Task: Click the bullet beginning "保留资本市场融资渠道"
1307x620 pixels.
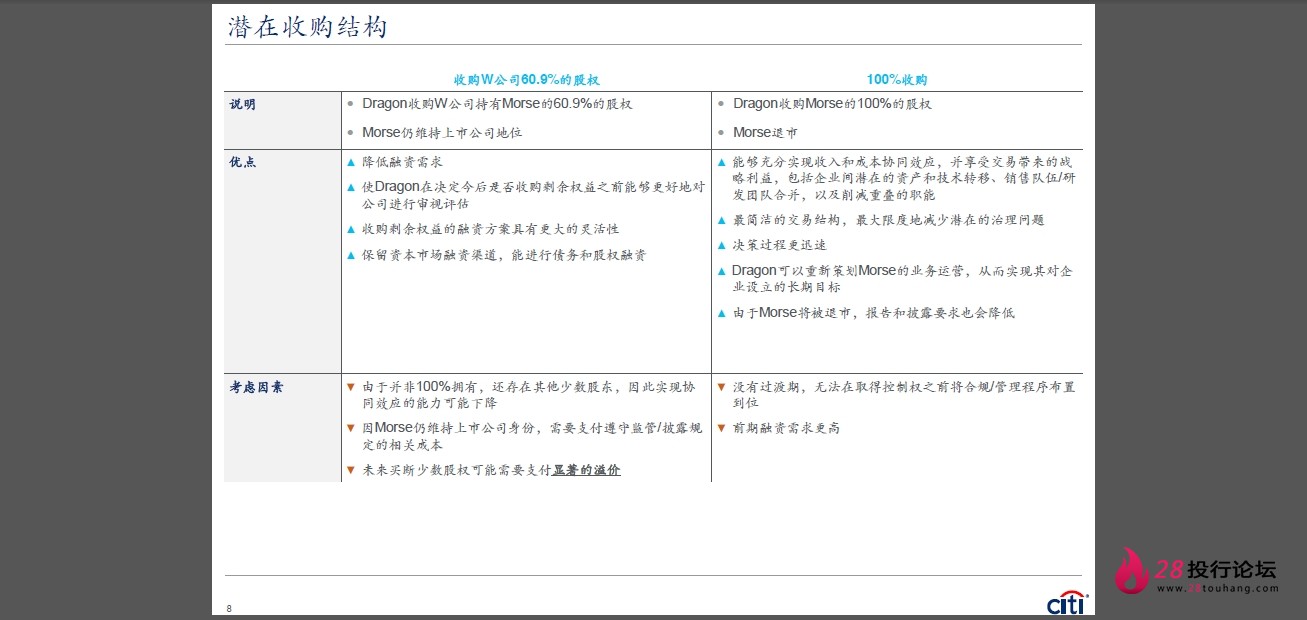Action: point(504,255)
